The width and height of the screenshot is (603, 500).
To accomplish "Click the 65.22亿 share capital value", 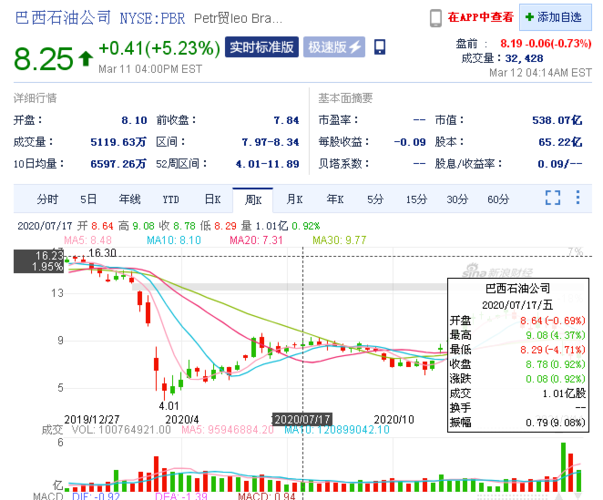I will [x=560, y=142].
